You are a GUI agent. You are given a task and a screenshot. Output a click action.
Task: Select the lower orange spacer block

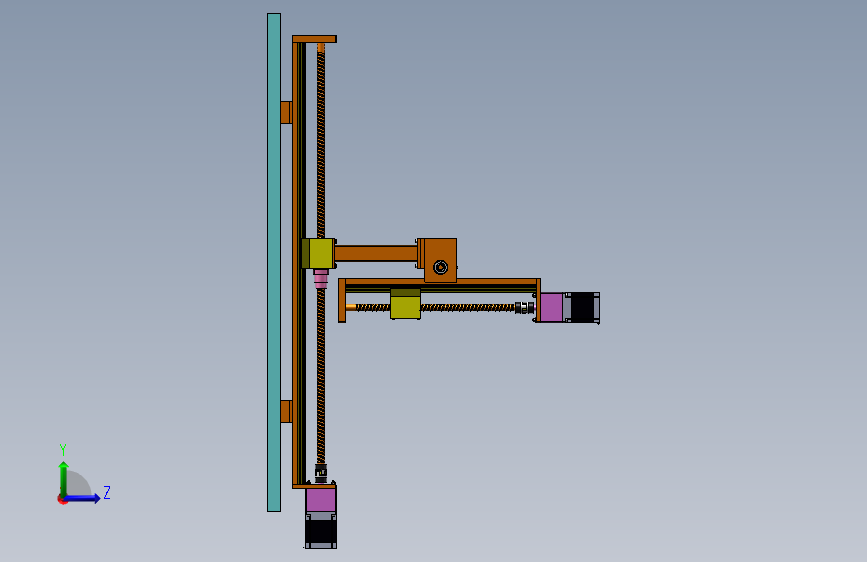[286, 412]
